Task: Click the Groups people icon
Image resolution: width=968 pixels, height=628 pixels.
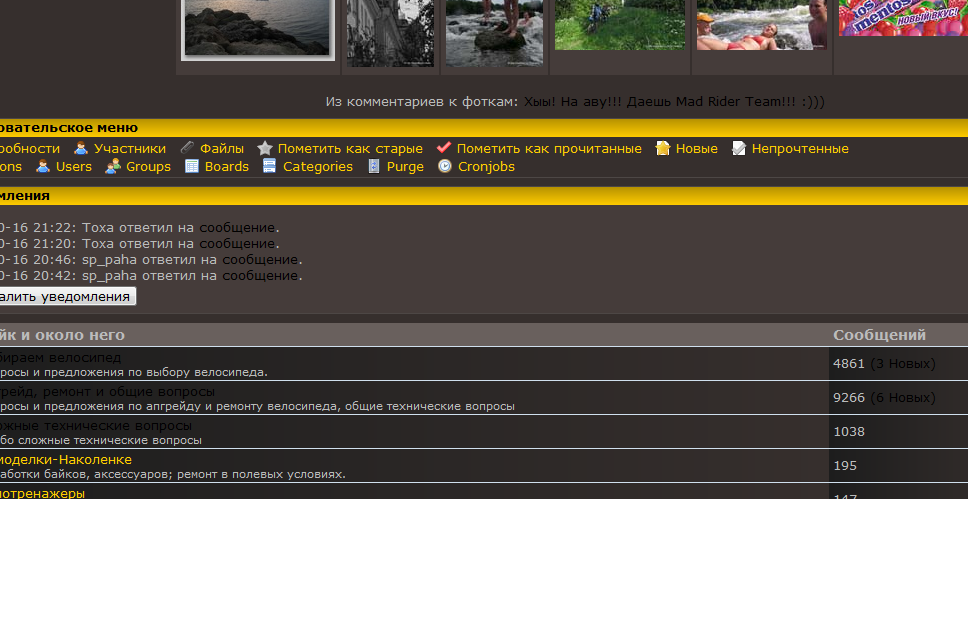Action: pyautogui.click(x=113, y=167)
